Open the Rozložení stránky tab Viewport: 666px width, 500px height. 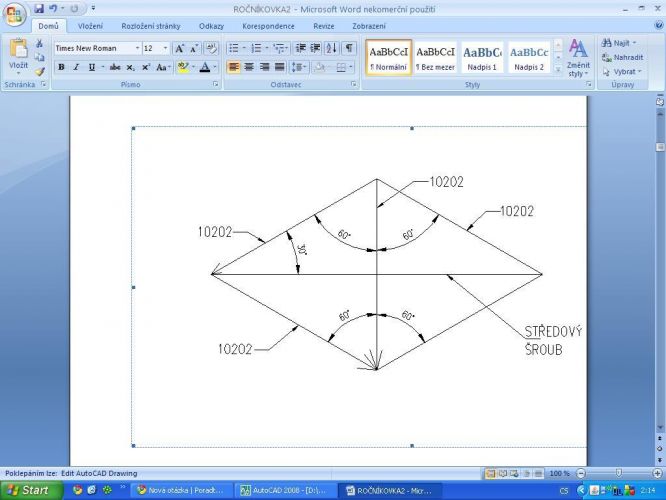click(x=151, y=26)
